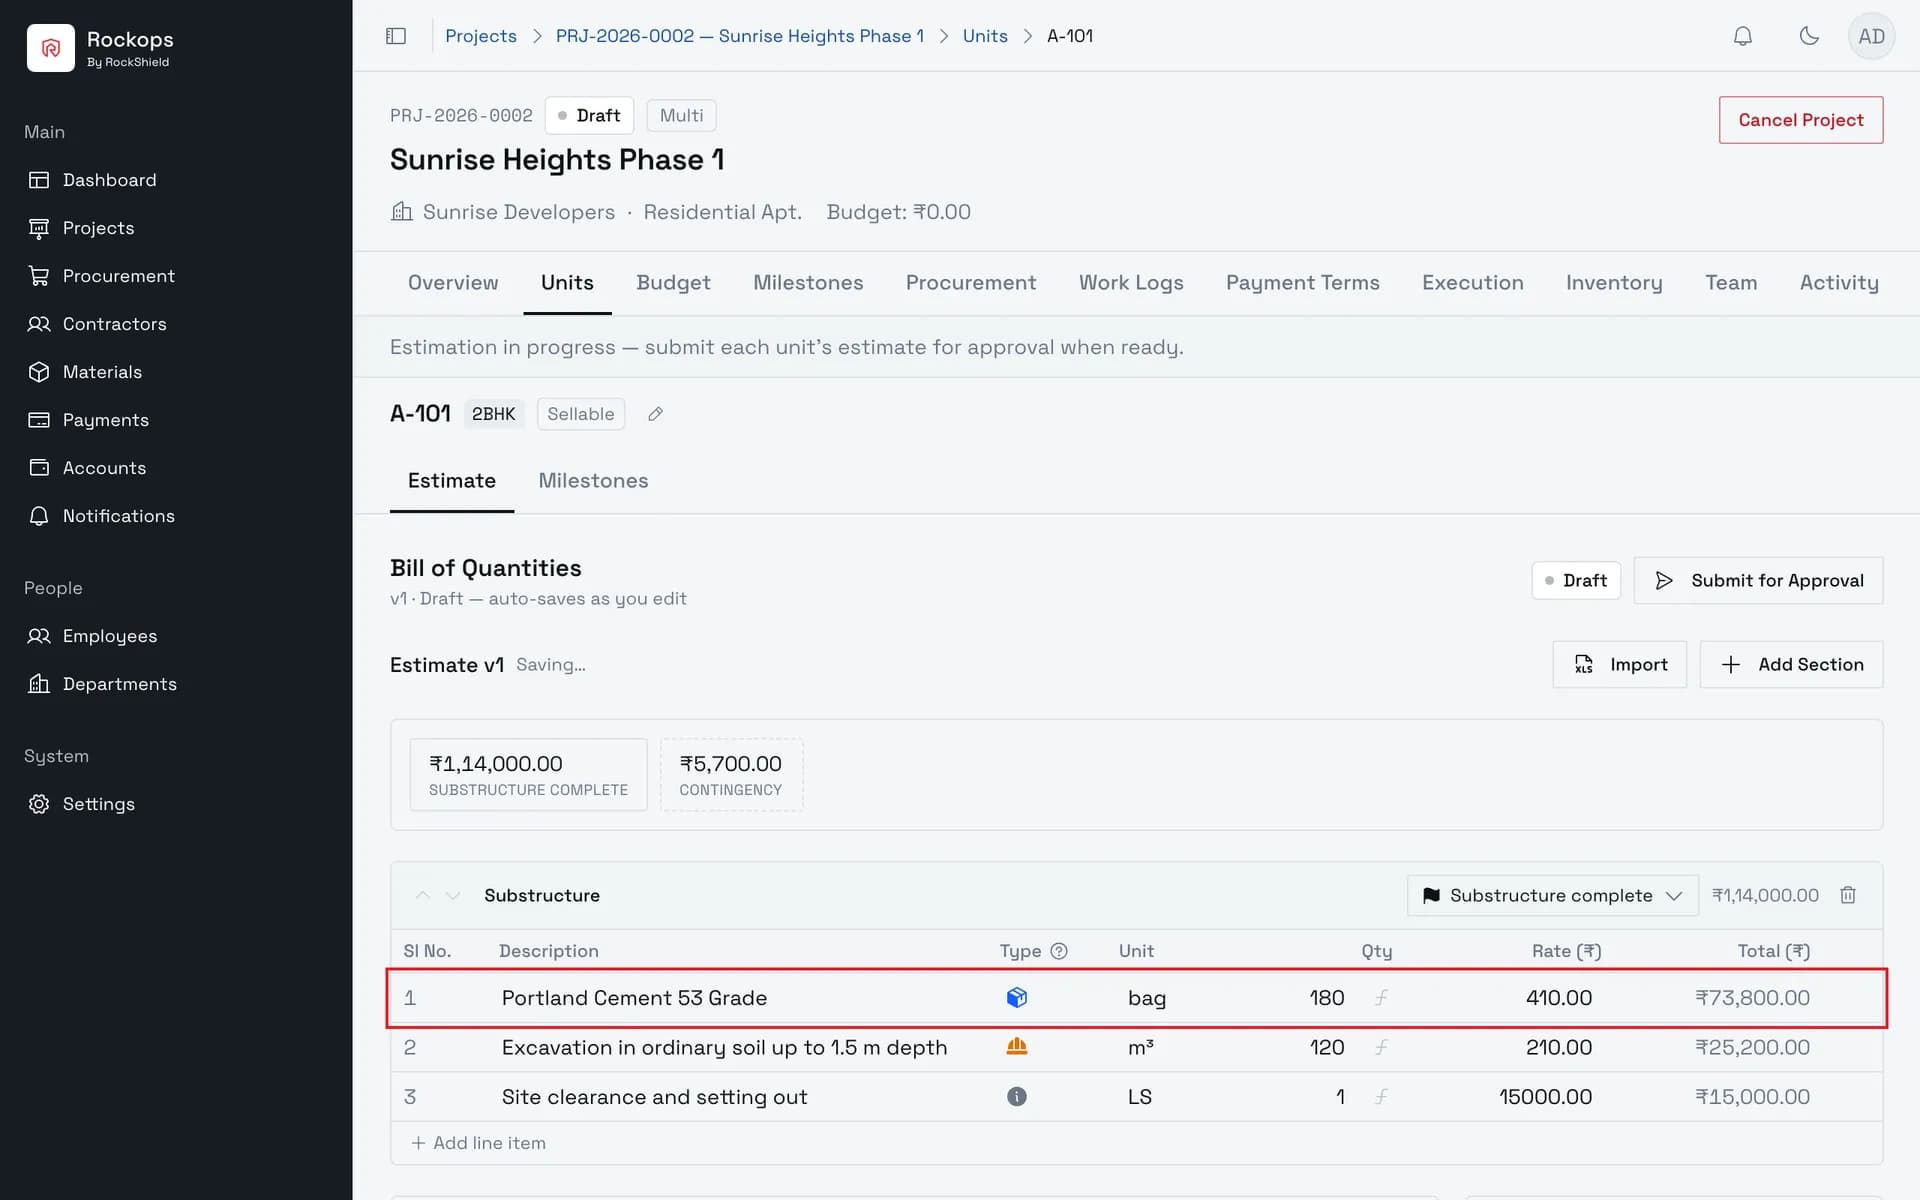Image resolution: width=1920 pixels, height=1200 pixels.
Task: Click Cancel Project button
Action: tap(1800, 120)
